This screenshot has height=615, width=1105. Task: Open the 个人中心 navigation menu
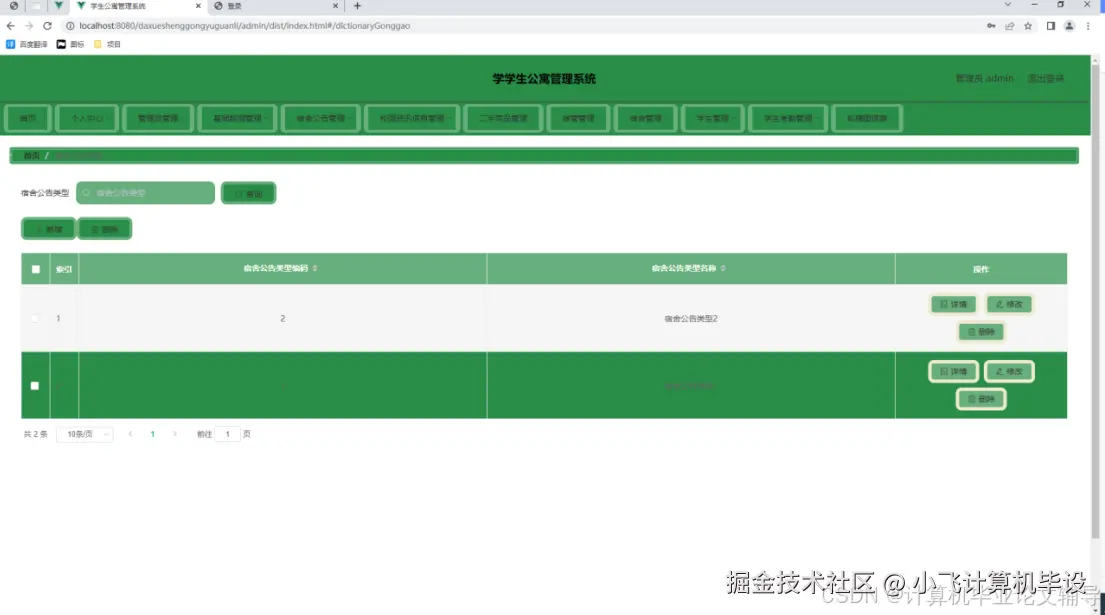[x=87, y=118]
